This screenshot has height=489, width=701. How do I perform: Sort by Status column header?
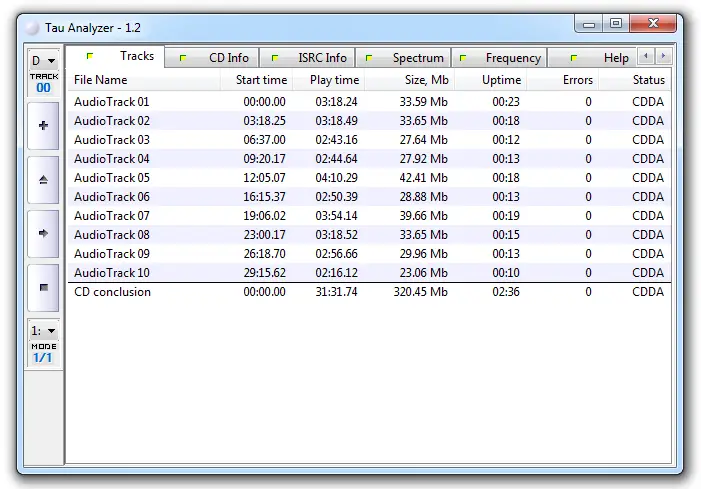[635, 80]
